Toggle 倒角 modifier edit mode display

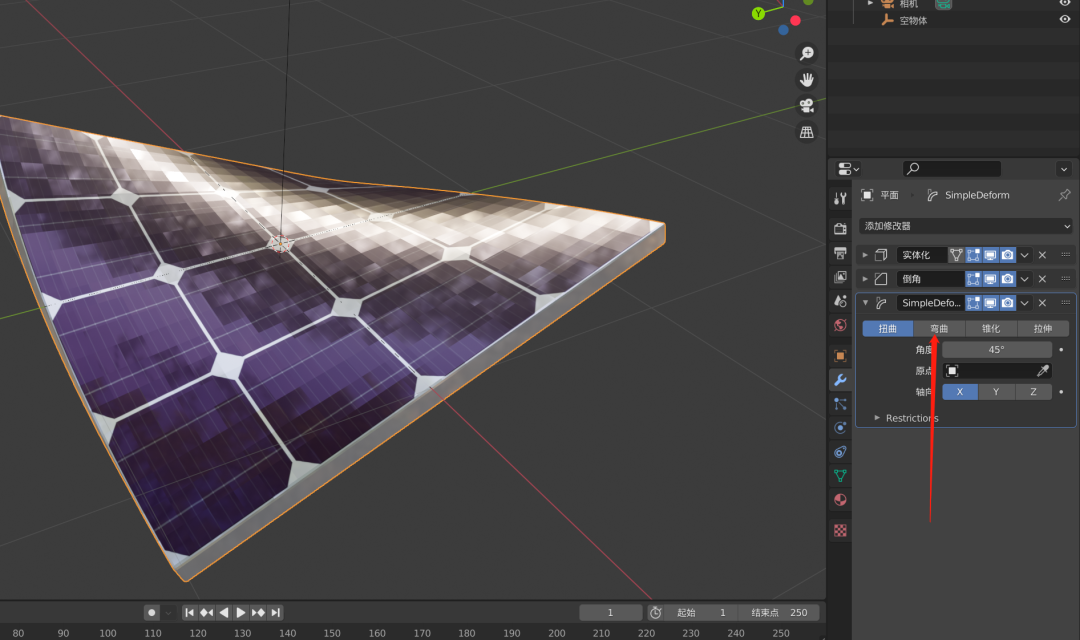click(x=973, y=279)
